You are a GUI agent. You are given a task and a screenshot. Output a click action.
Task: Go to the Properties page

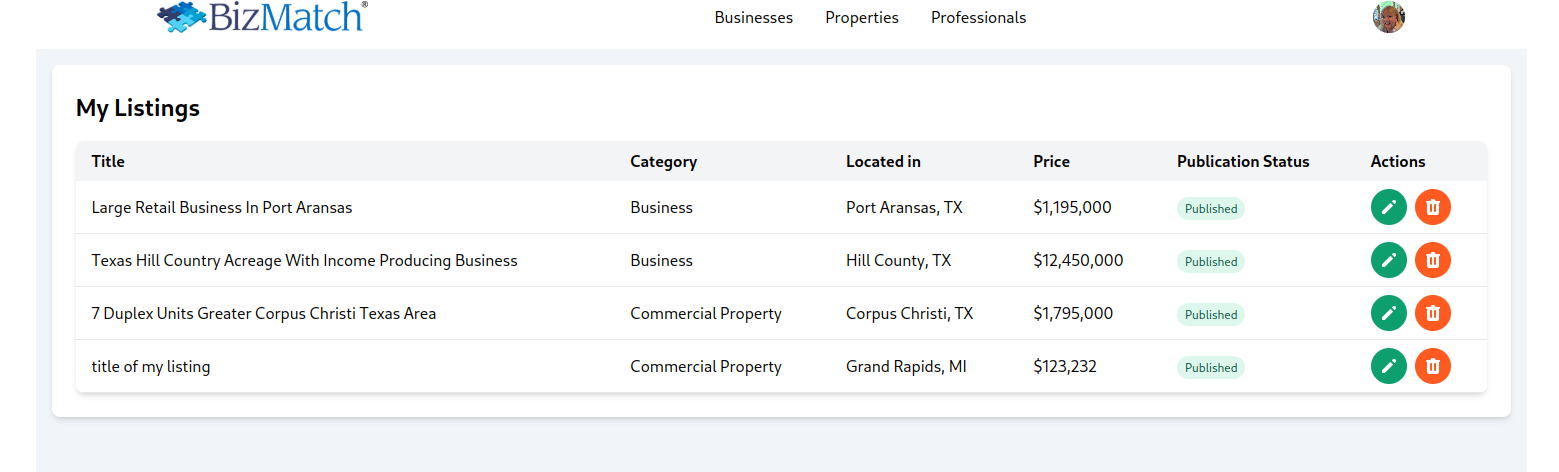click(x=861, y=18)
